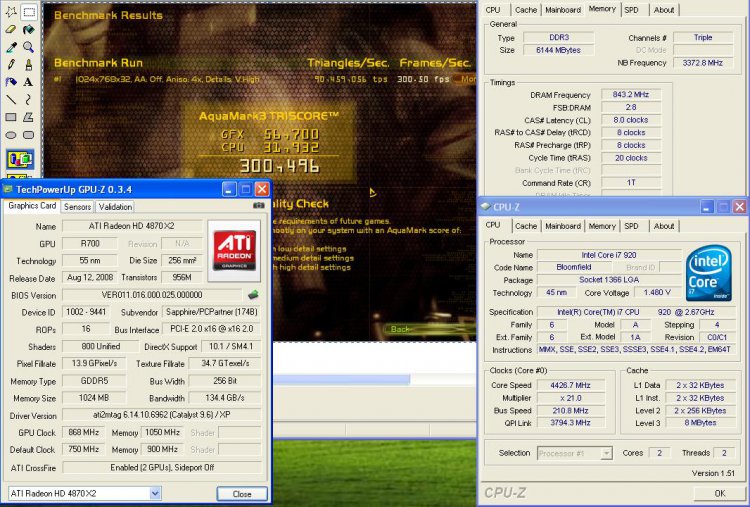Click the DRAM Frequency value 843.2 MHz
Viewport: 750px width, 507px height.
click(631, 95)
